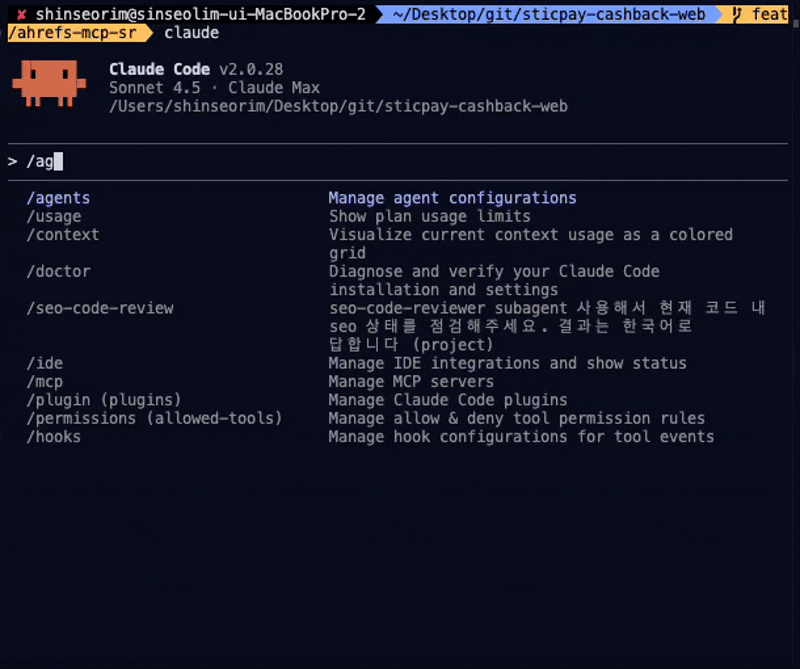The height and width of the screenshot is (669, 800).
Task: Click the seo-code-reviewer subagent description line
Action: coord(547,308)
